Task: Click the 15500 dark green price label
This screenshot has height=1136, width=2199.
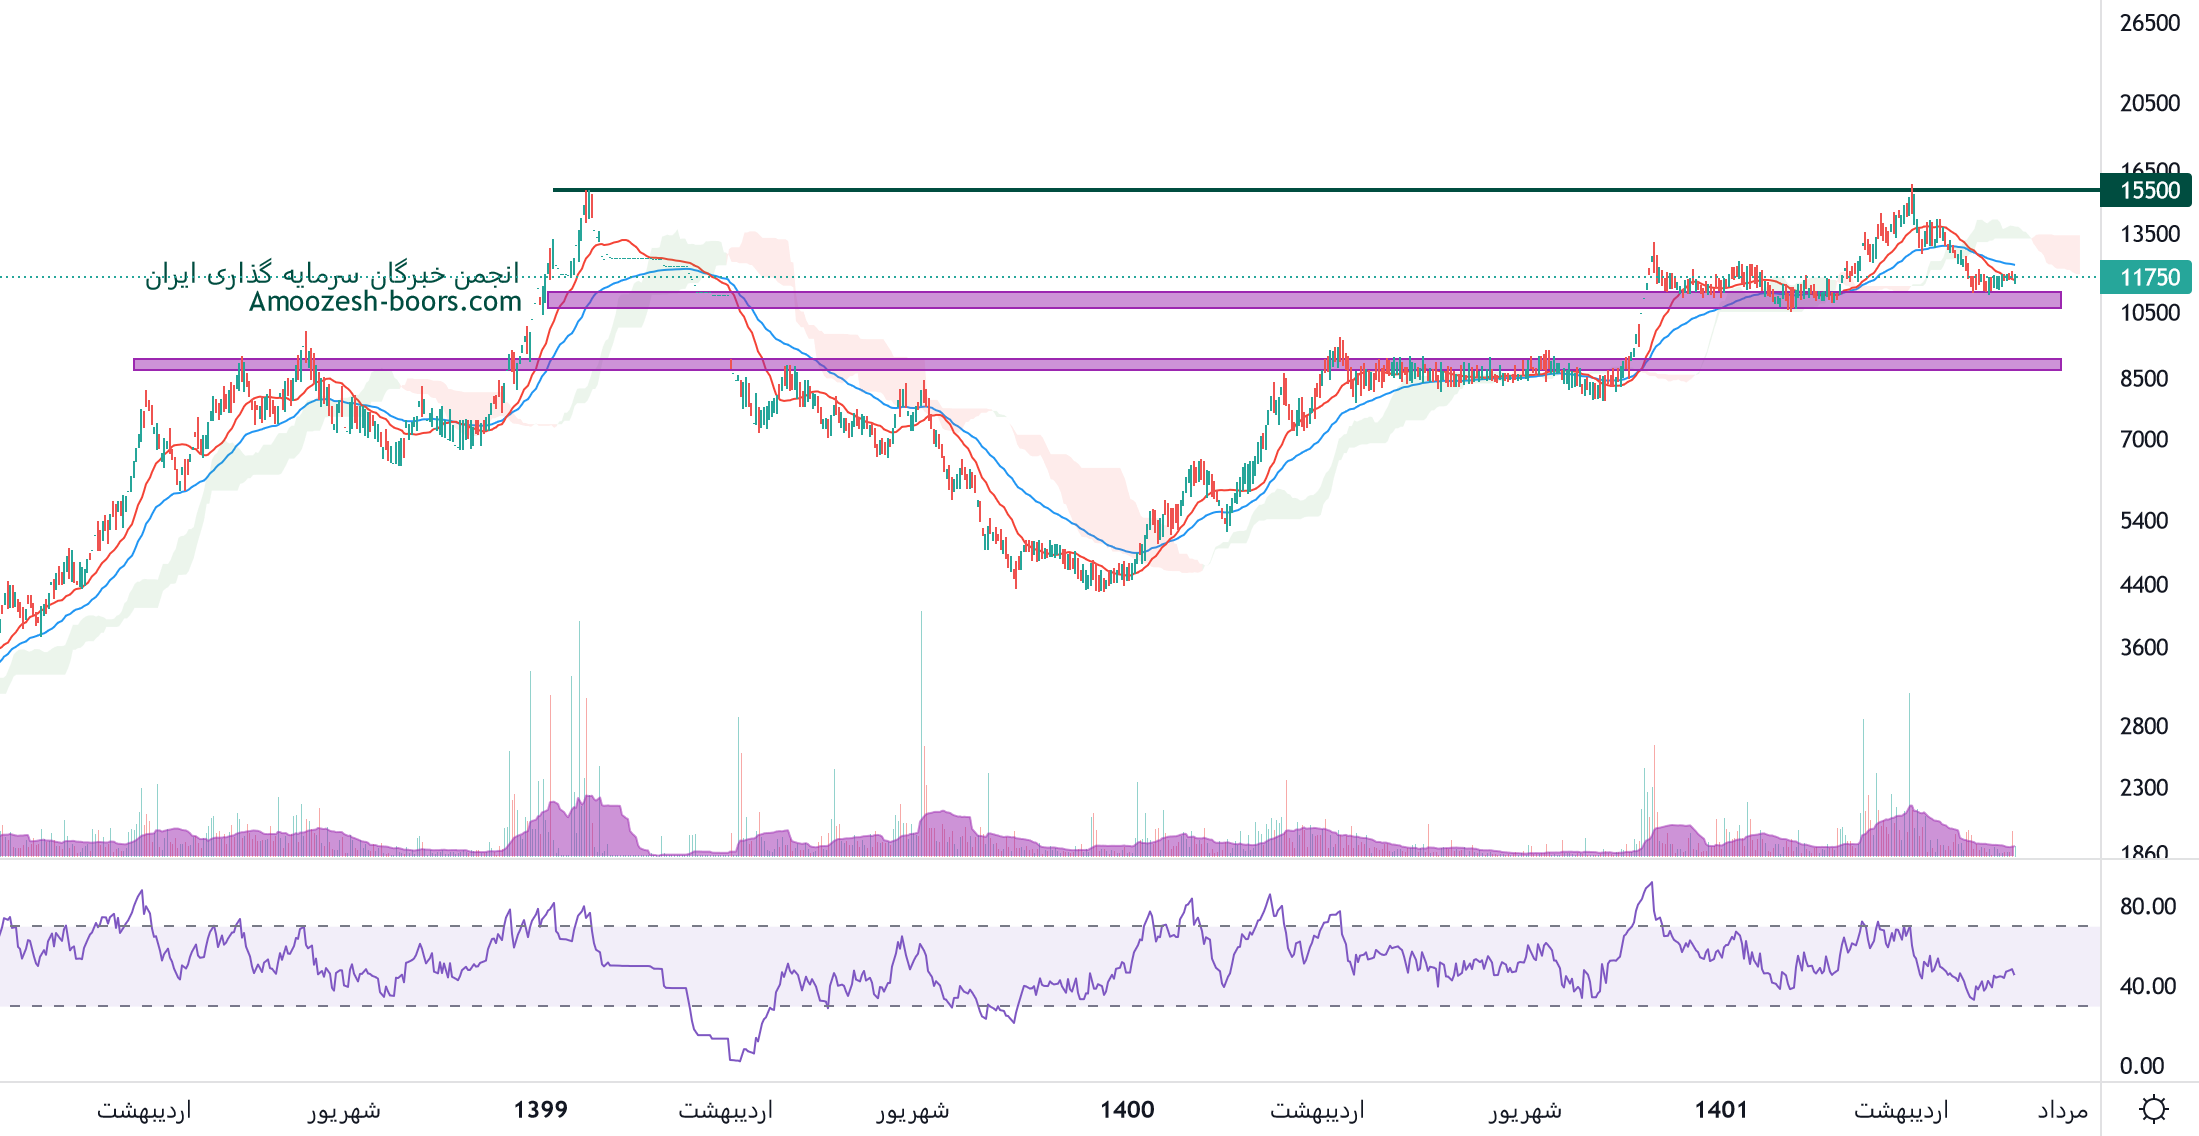Action: click(2147, 190)
